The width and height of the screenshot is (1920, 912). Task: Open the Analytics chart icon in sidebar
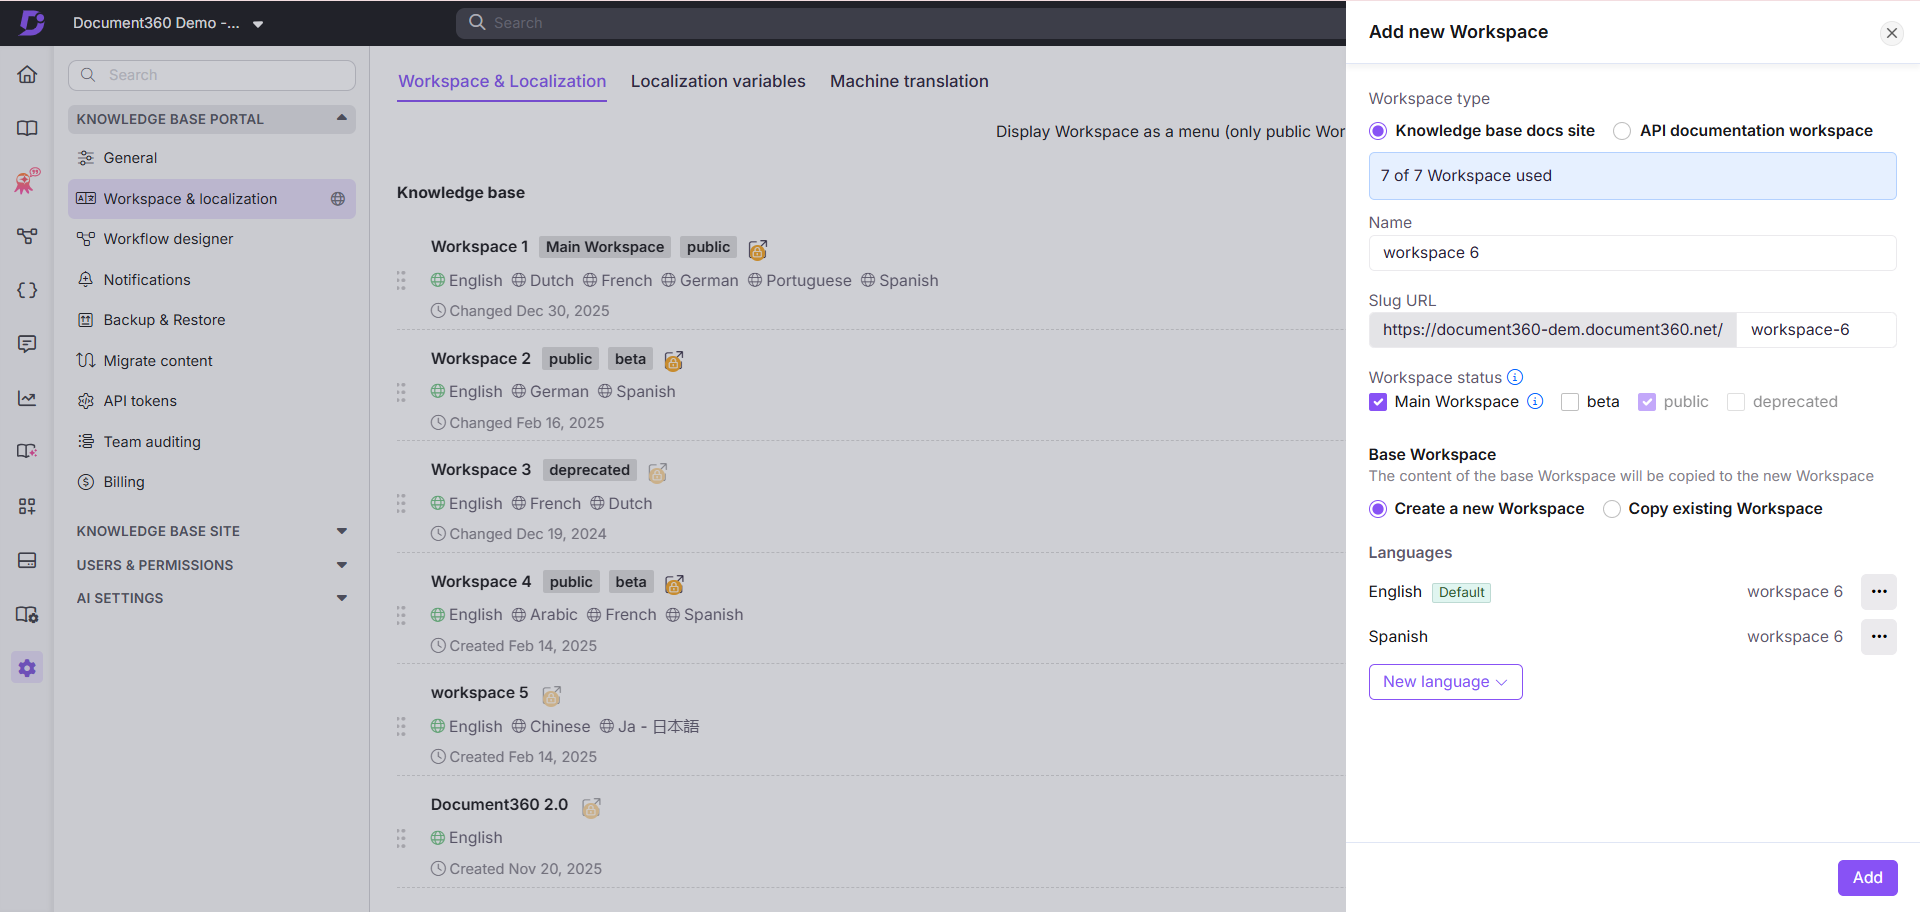tap(27, 398)
